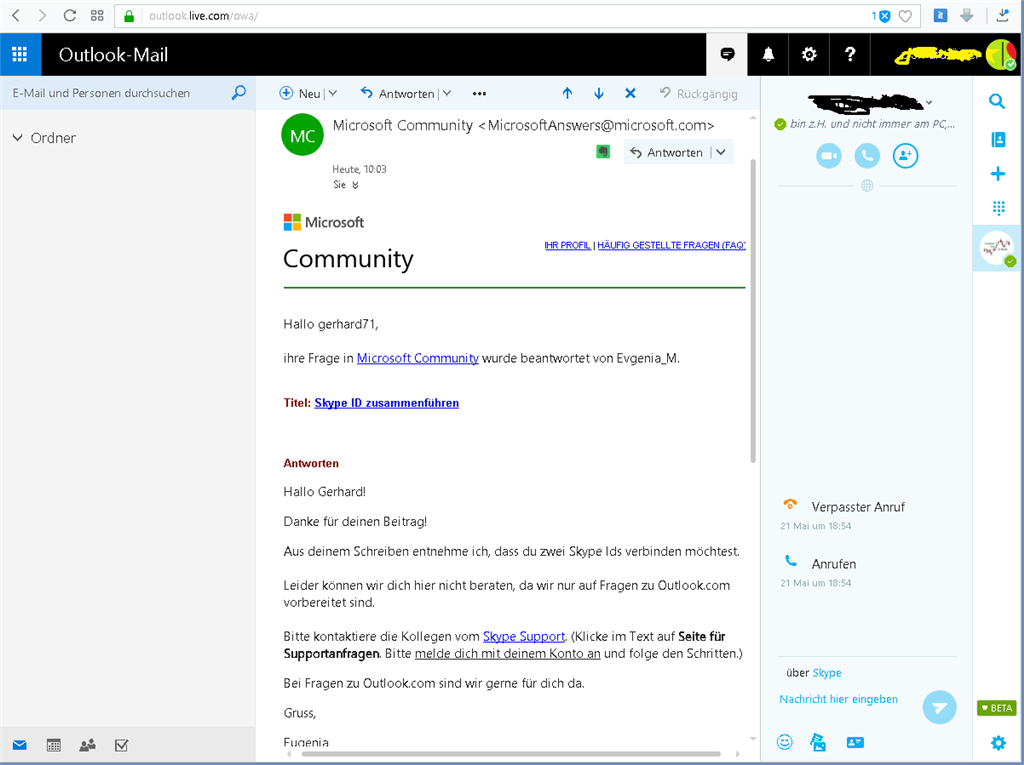Viewport: 1024px width, 765px height.
Task: Switch to the Mail module
Action: click(x=20, y=745)
